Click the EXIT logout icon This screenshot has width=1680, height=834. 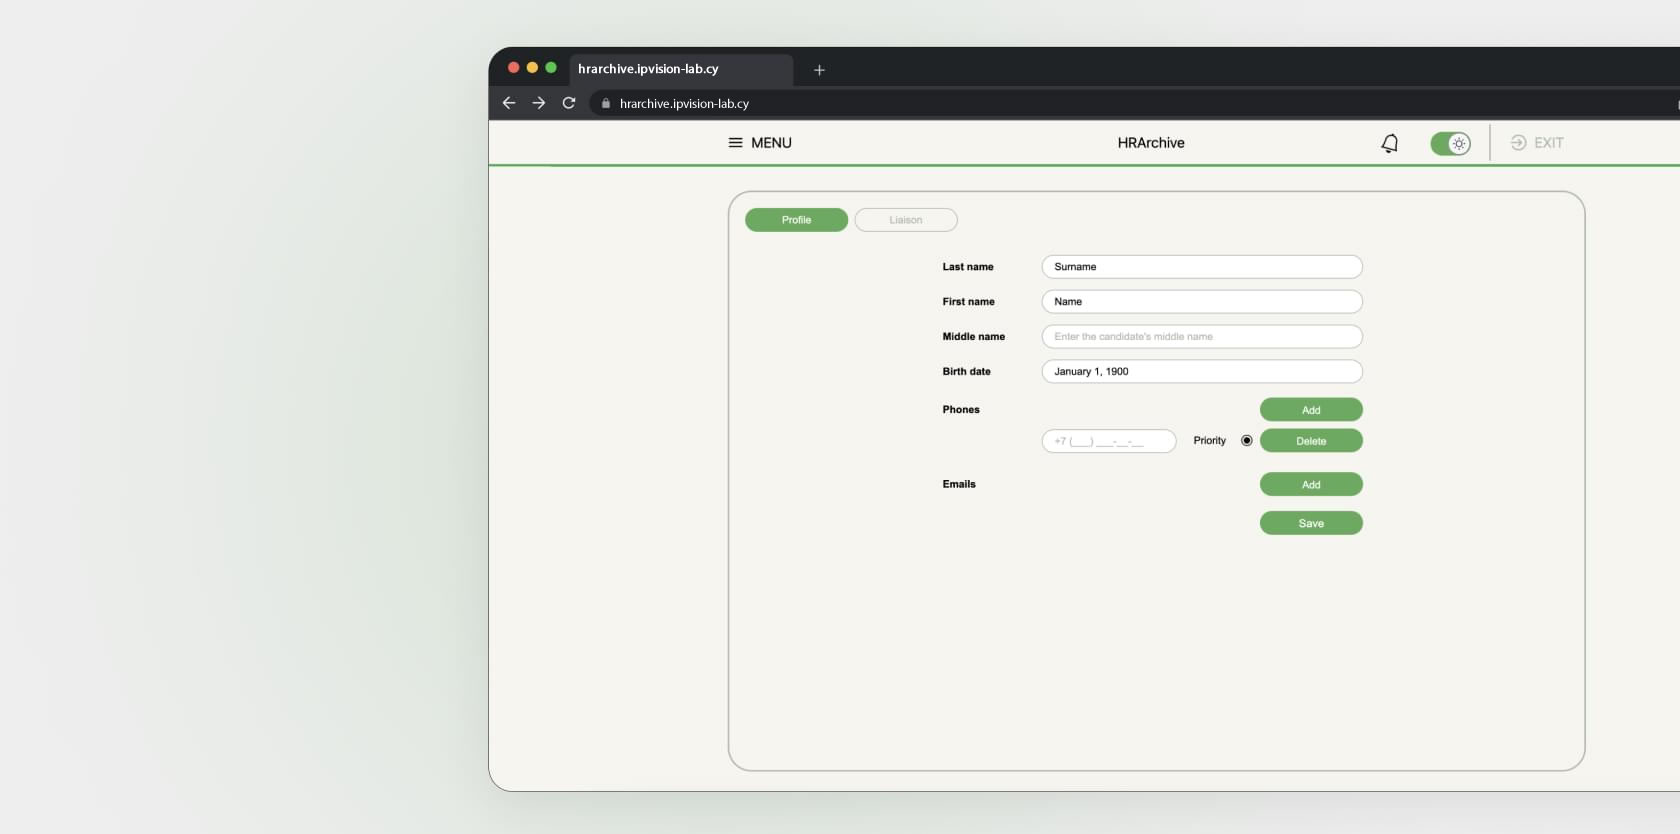coord(1518,143)
